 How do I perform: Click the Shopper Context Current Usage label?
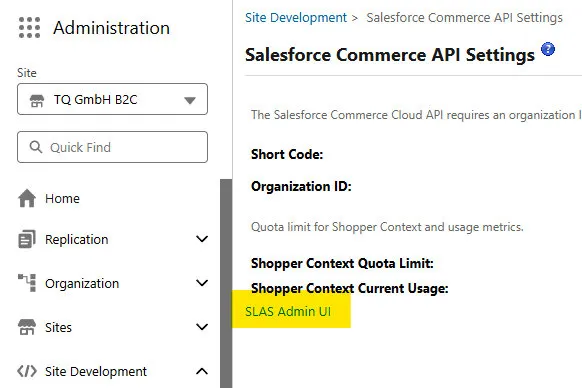[x=350, y=288]
